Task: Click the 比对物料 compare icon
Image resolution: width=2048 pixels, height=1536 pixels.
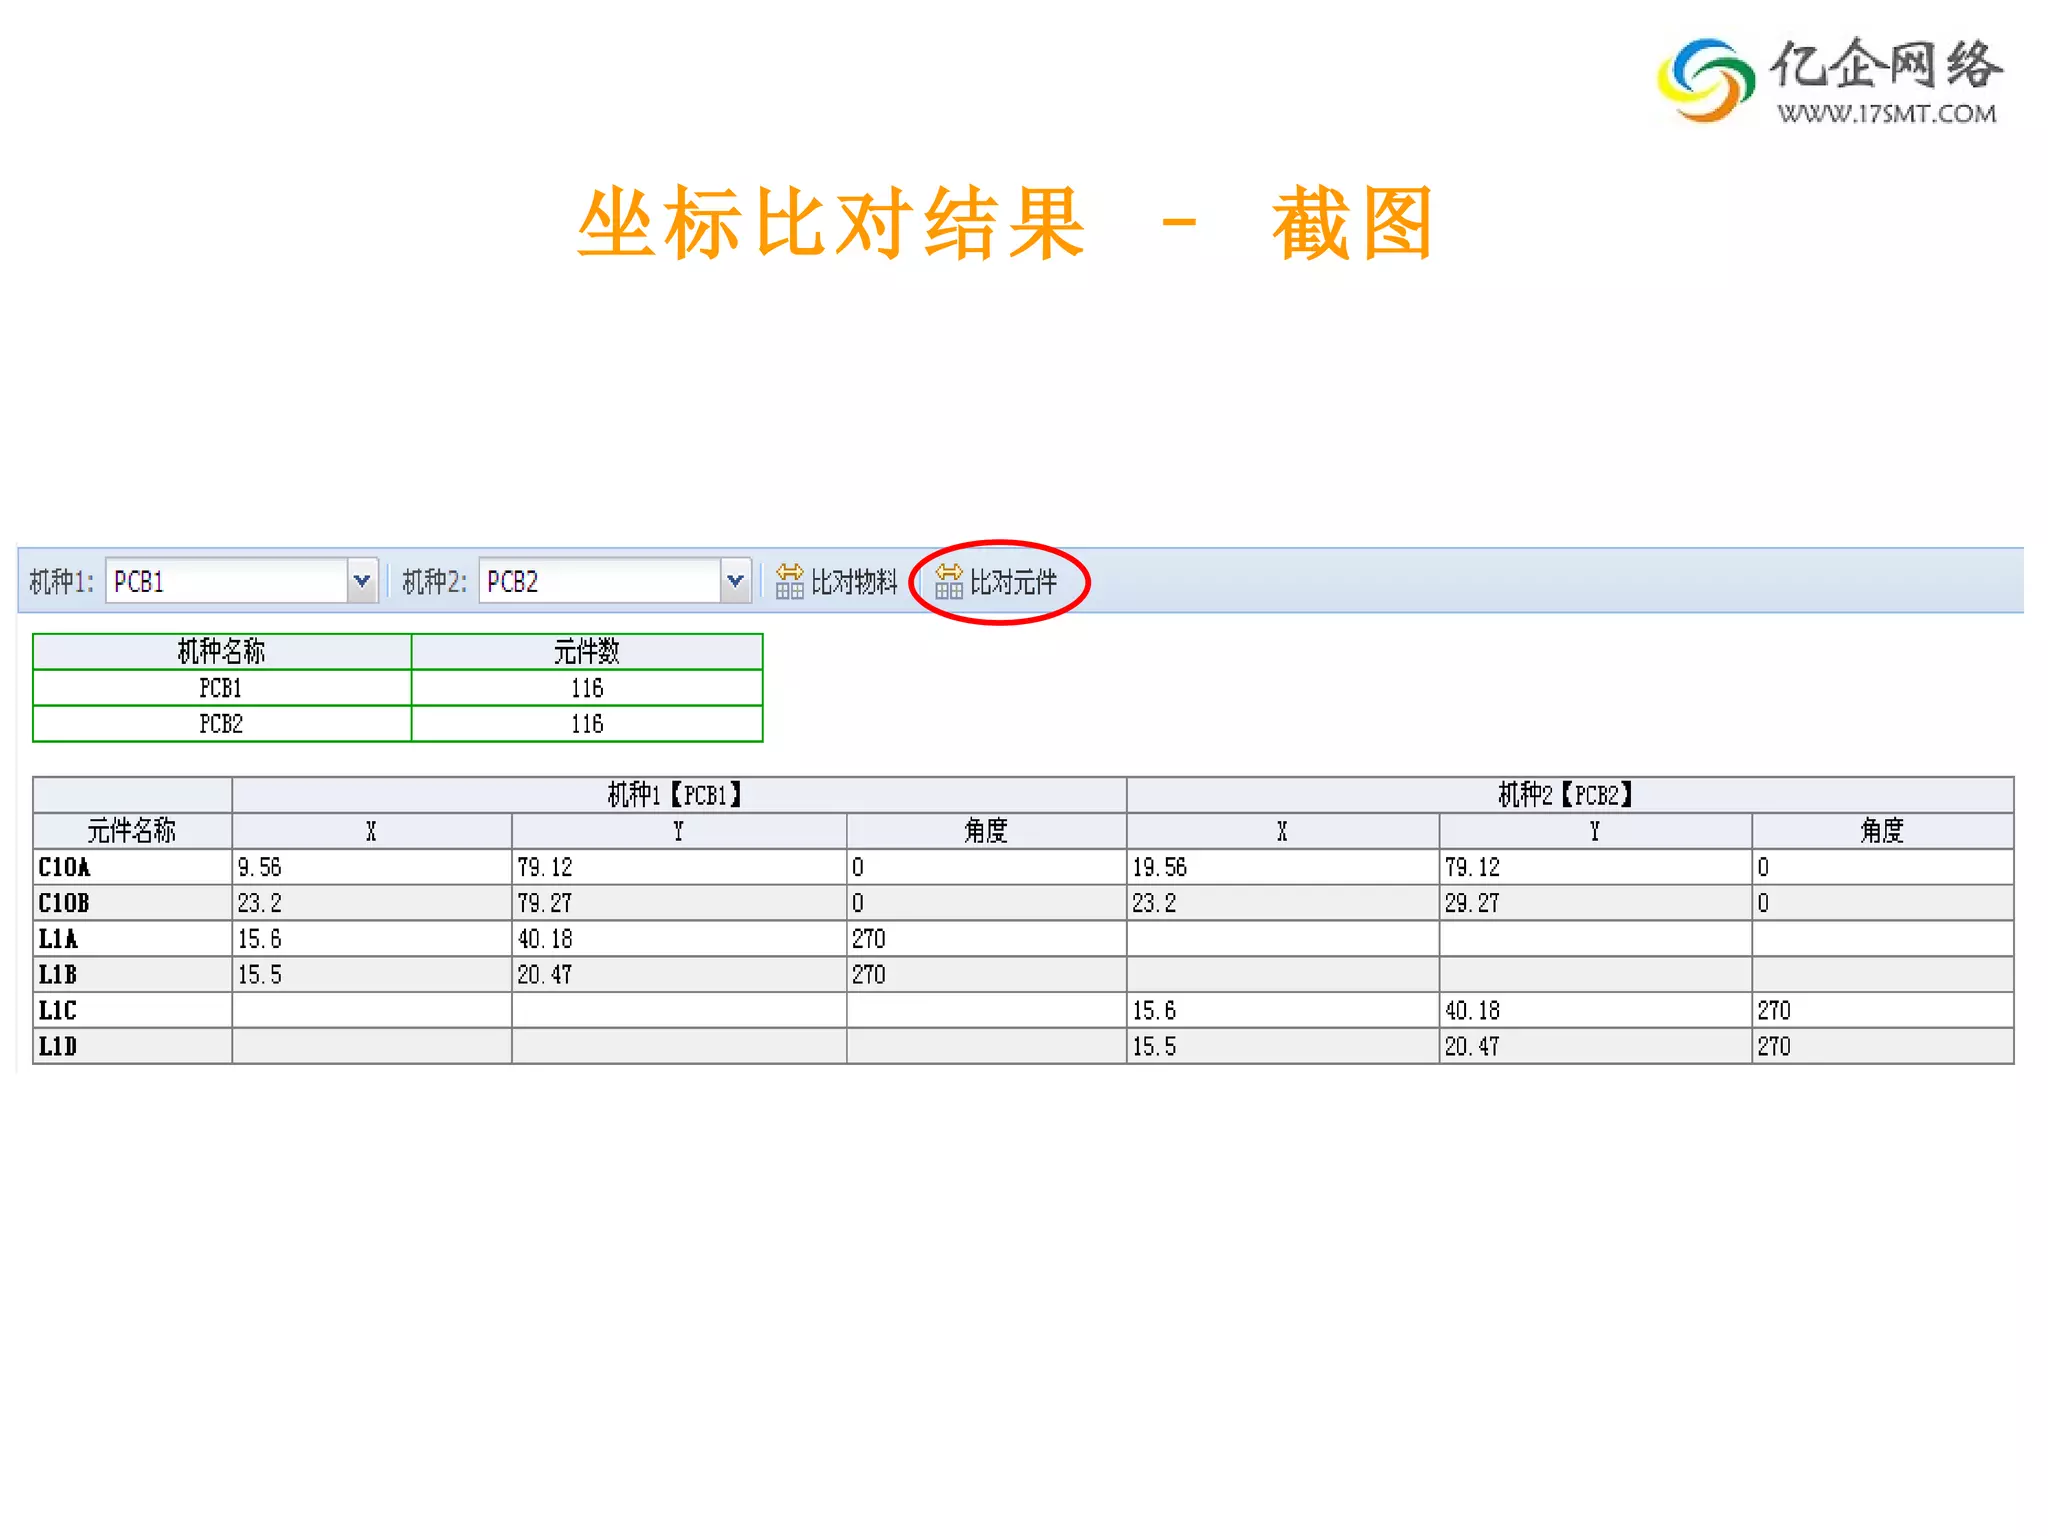Action: coord(789,581)
